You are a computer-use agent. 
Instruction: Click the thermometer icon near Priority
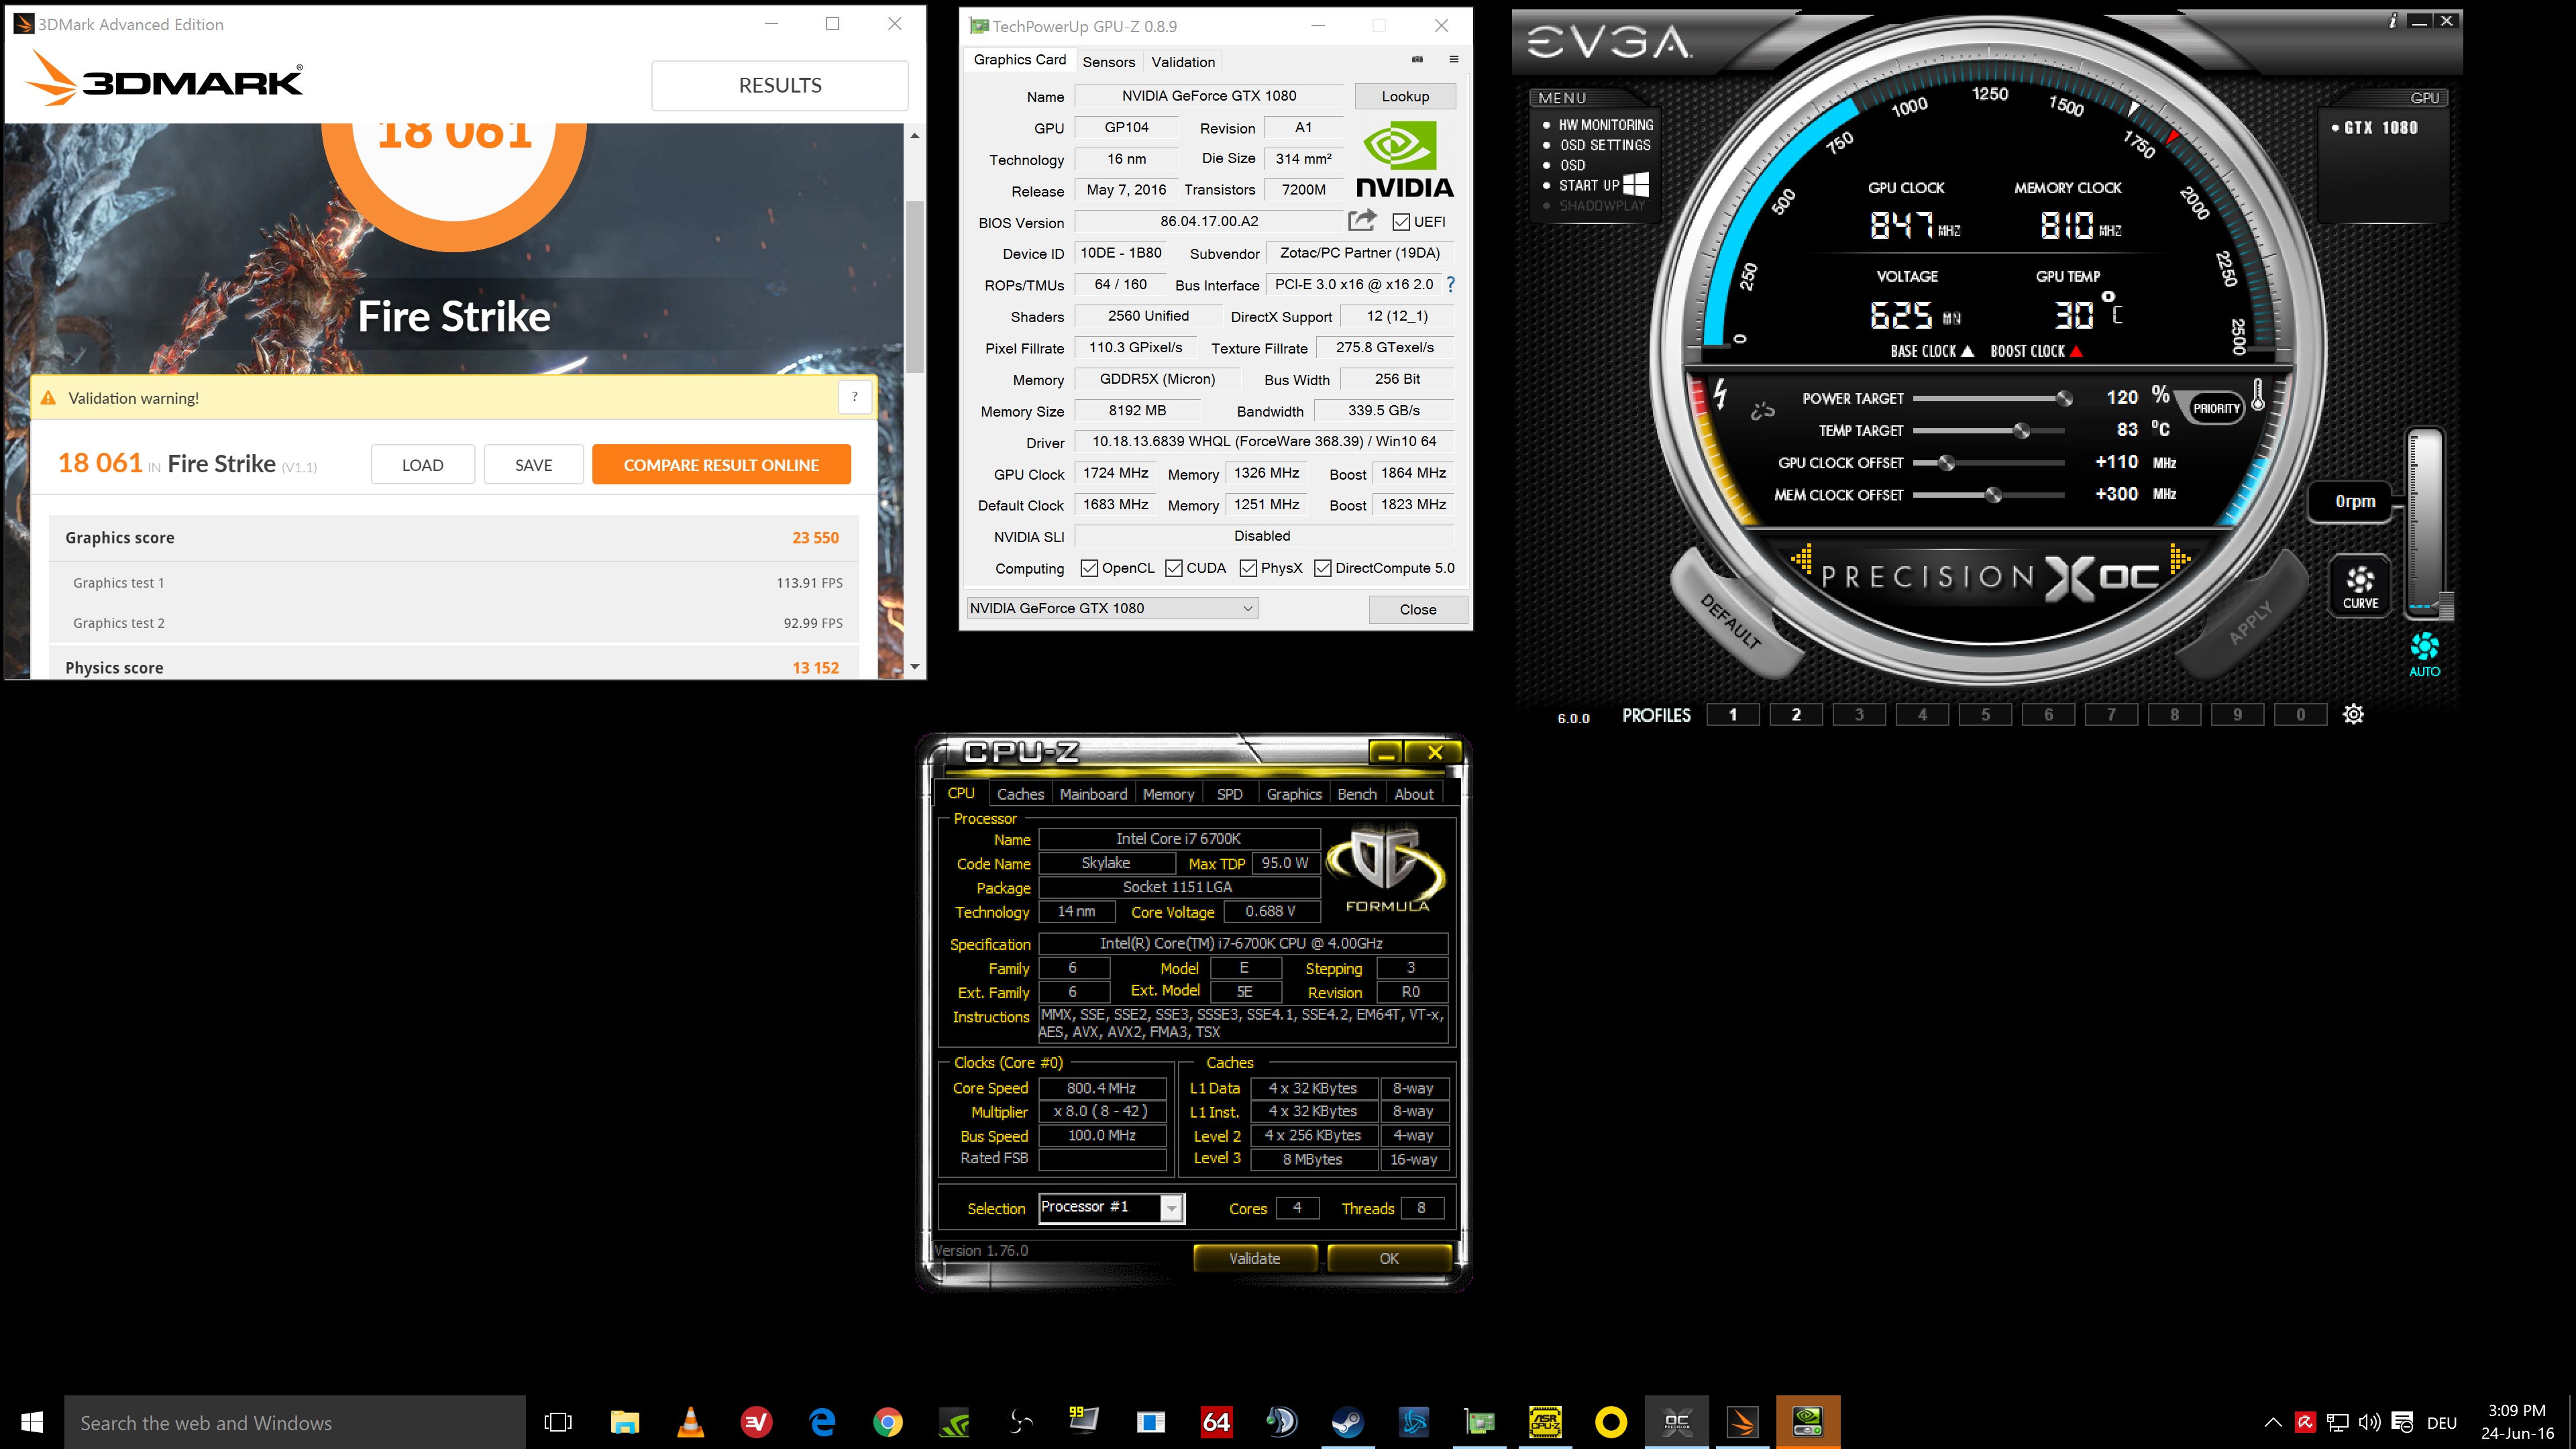2258,396
